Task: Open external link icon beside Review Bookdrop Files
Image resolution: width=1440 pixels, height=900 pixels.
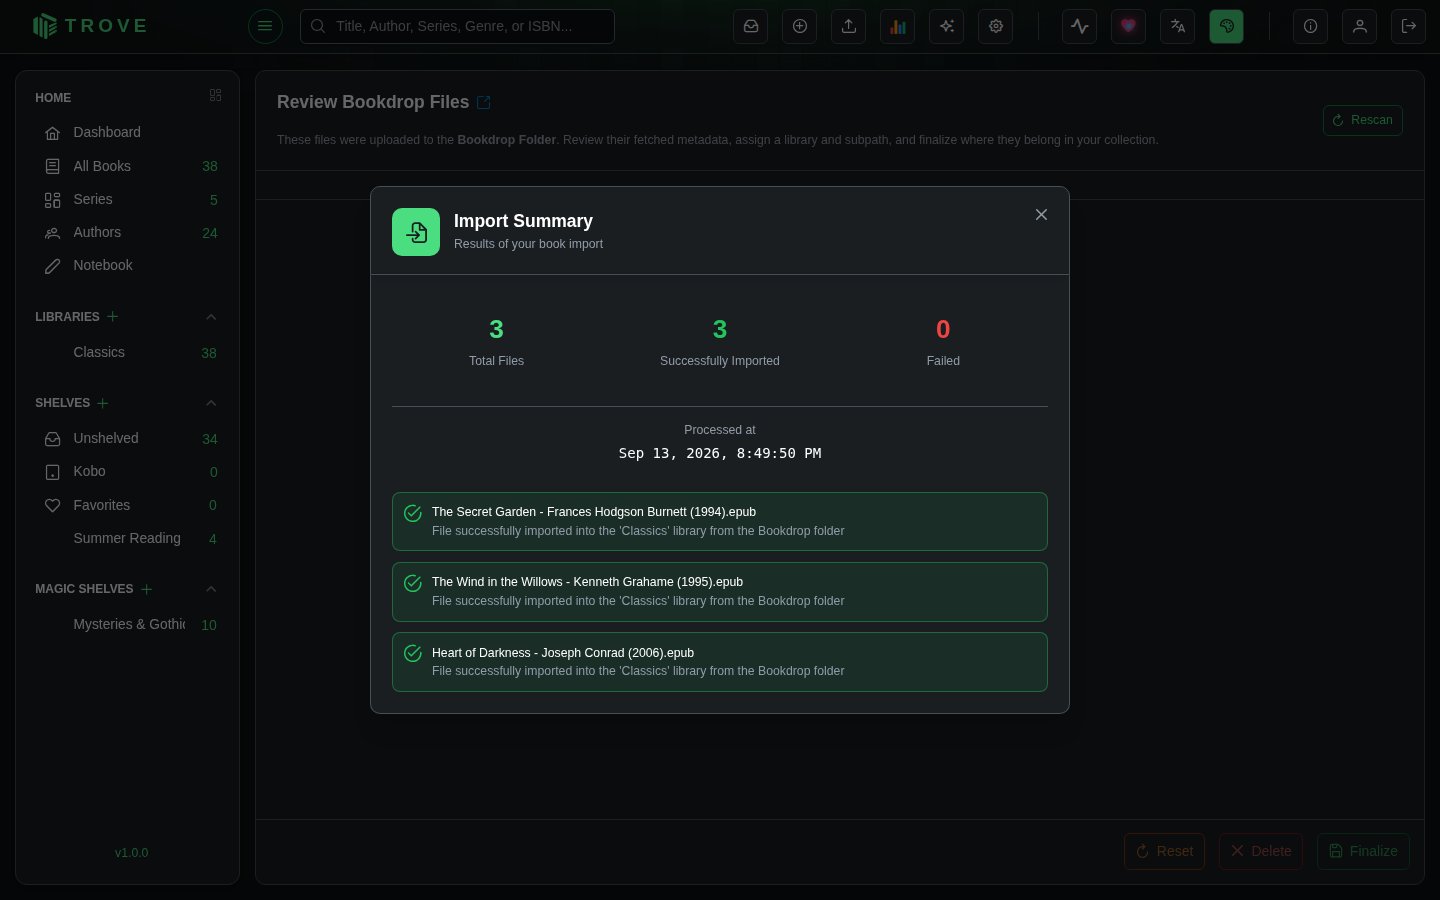Action: 484,102
